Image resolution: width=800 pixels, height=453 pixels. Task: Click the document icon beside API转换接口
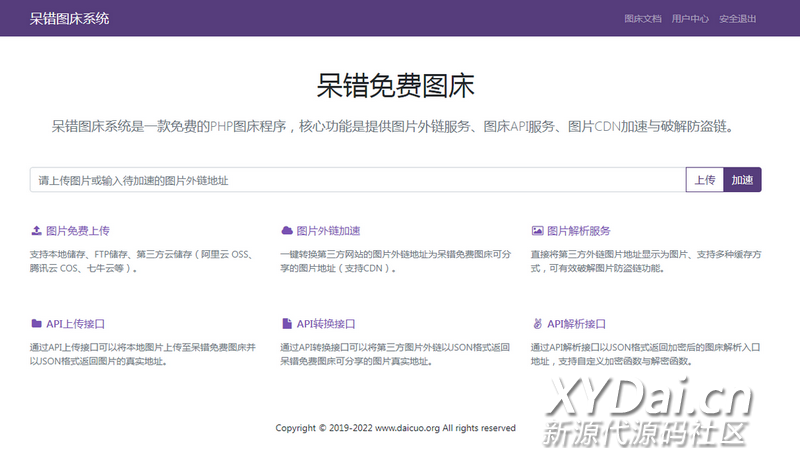287,324
